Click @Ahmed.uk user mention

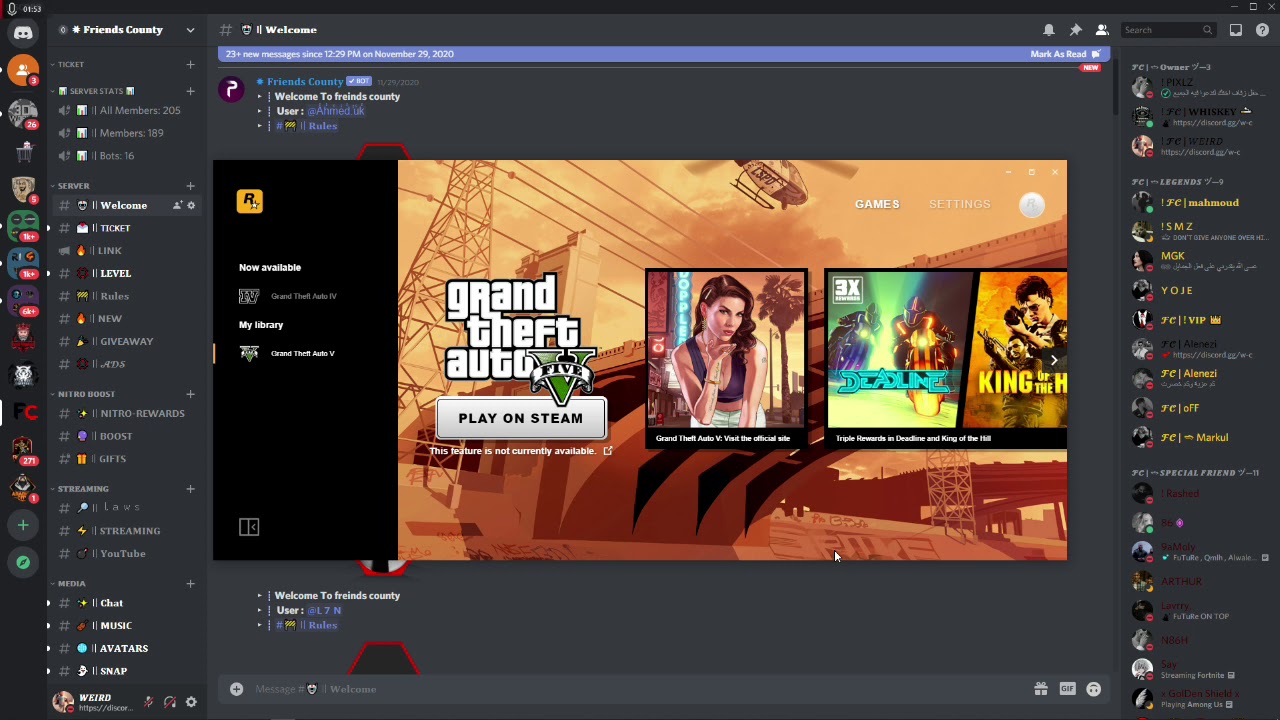(x=336, y=111)
